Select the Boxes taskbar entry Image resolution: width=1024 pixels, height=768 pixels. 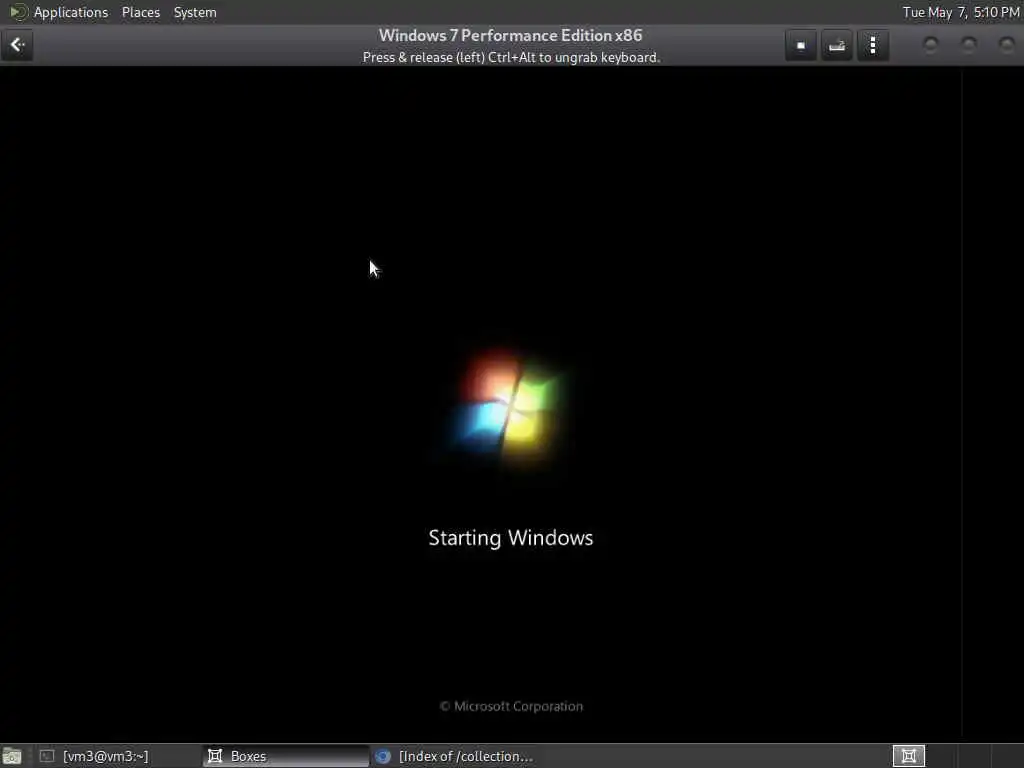click(286, 756)
